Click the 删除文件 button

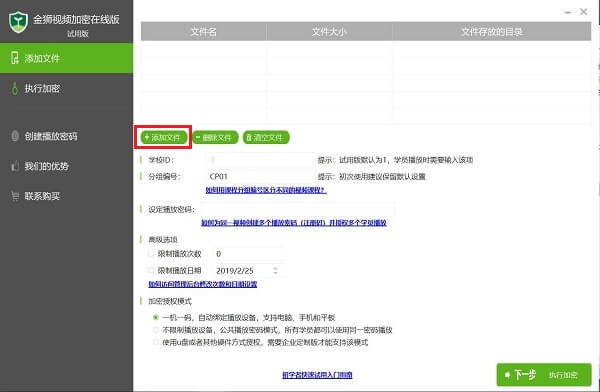point(215,137)
